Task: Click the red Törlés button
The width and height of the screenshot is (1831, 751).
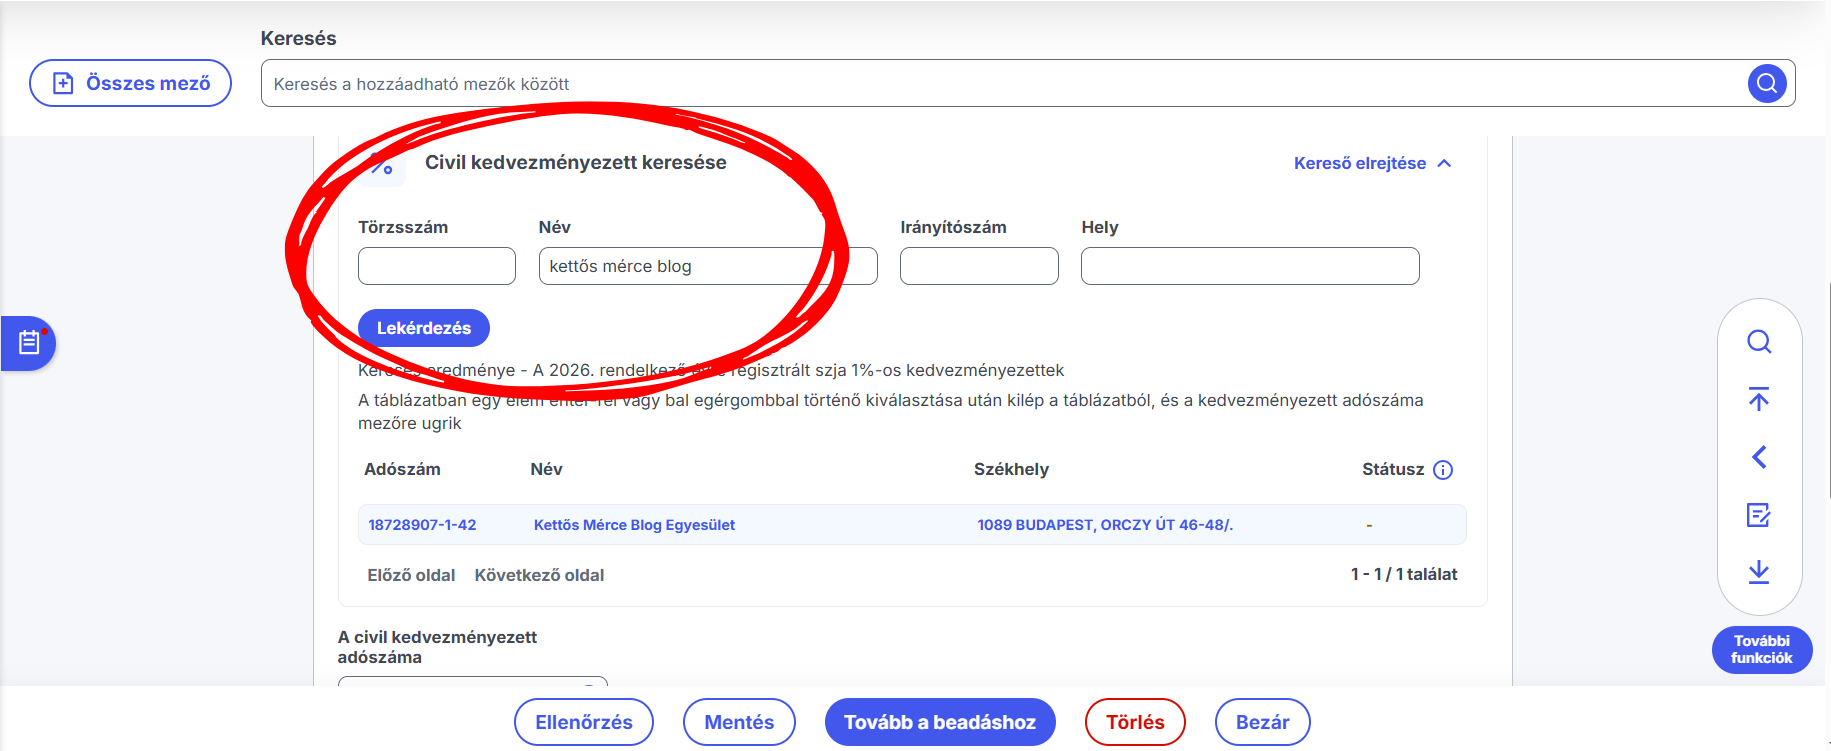Action: coord(1135,722)
